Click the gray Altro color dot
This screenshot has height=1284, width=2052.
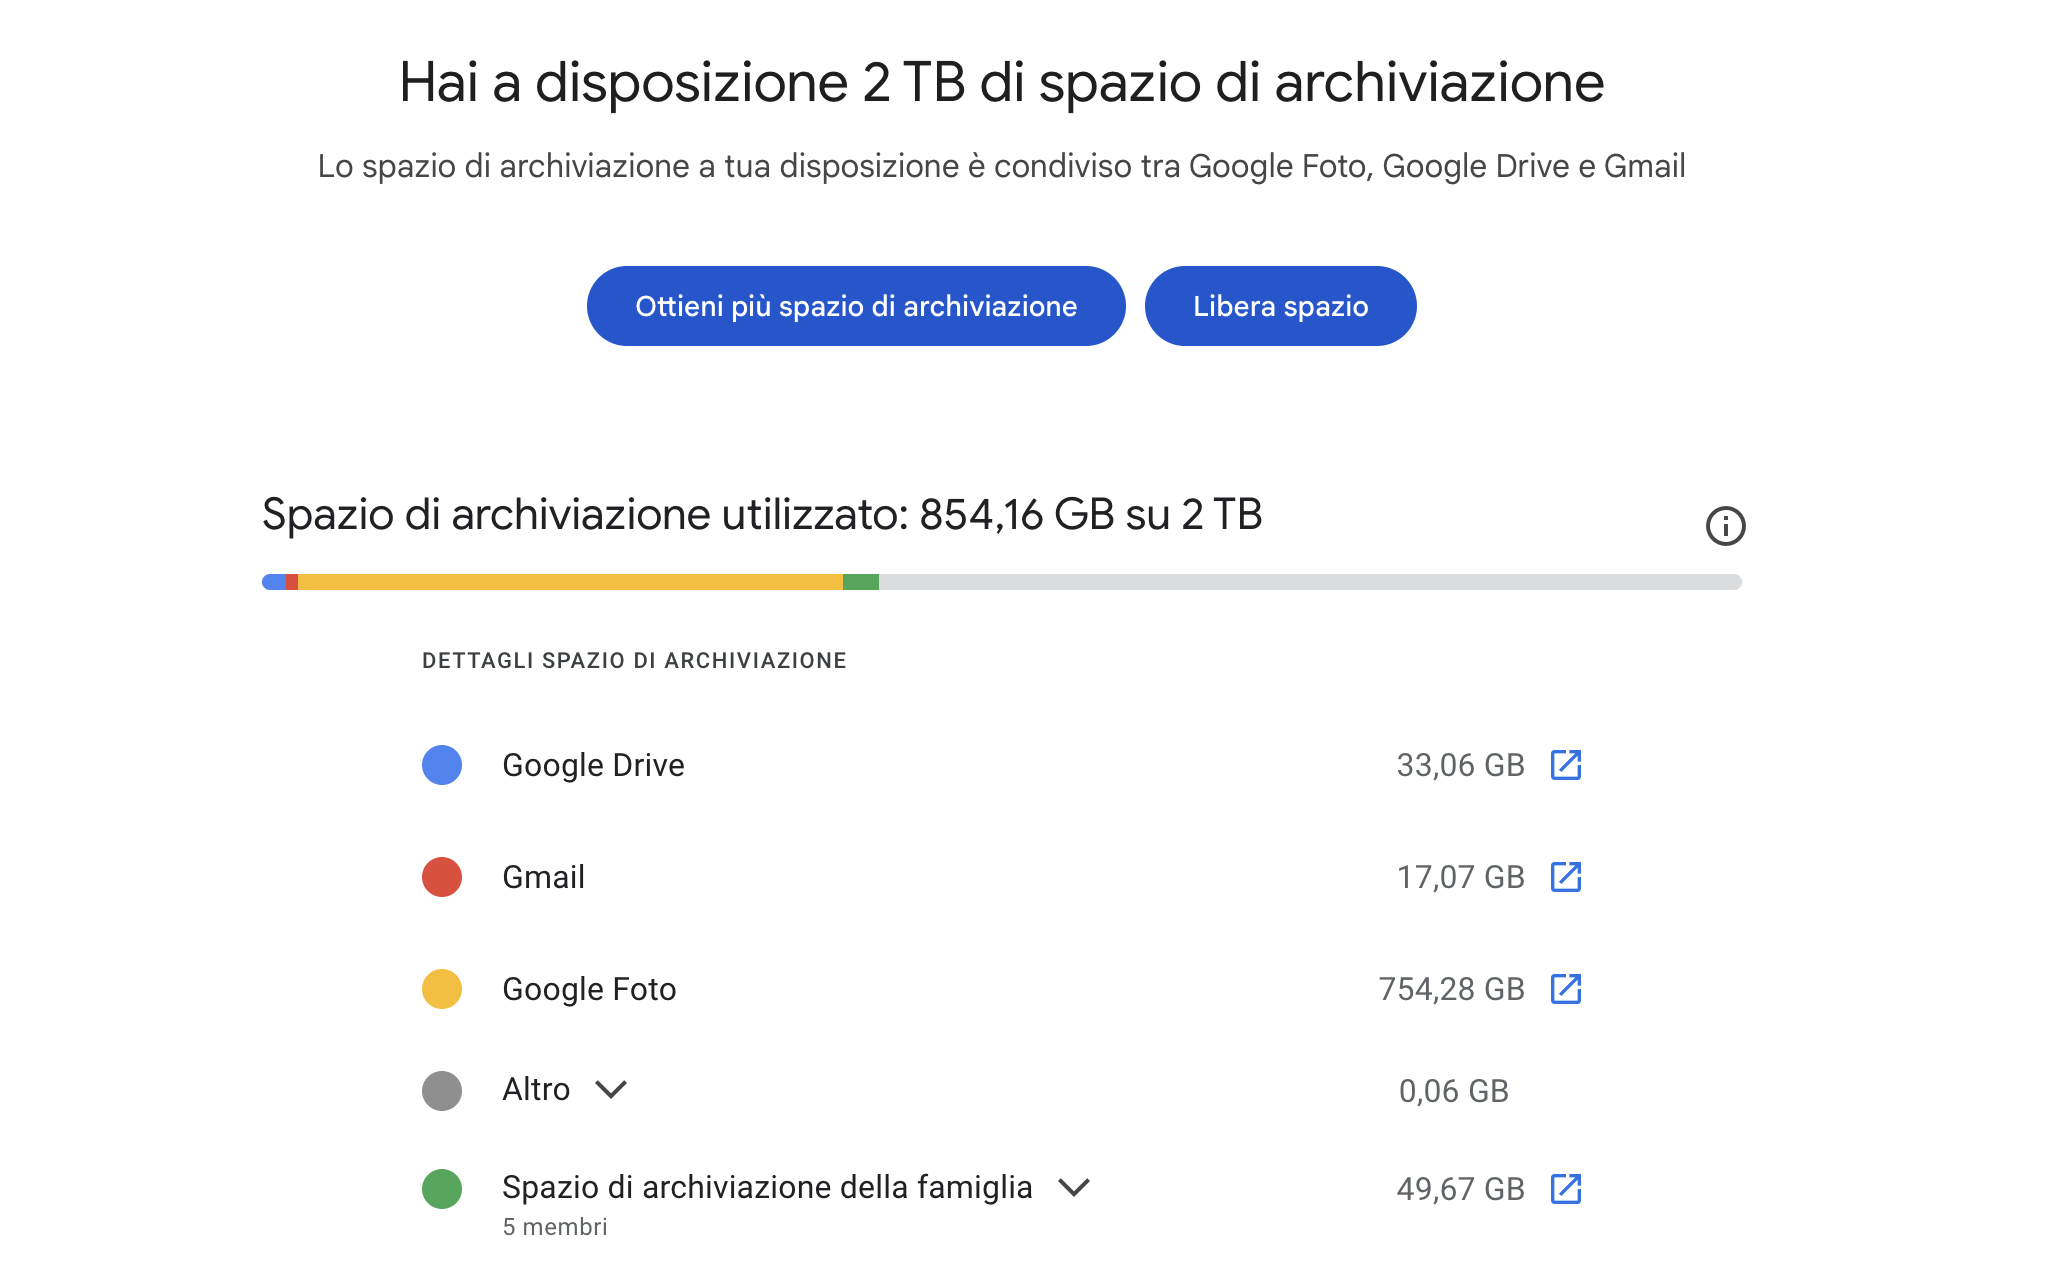(x=442, y=1090)
